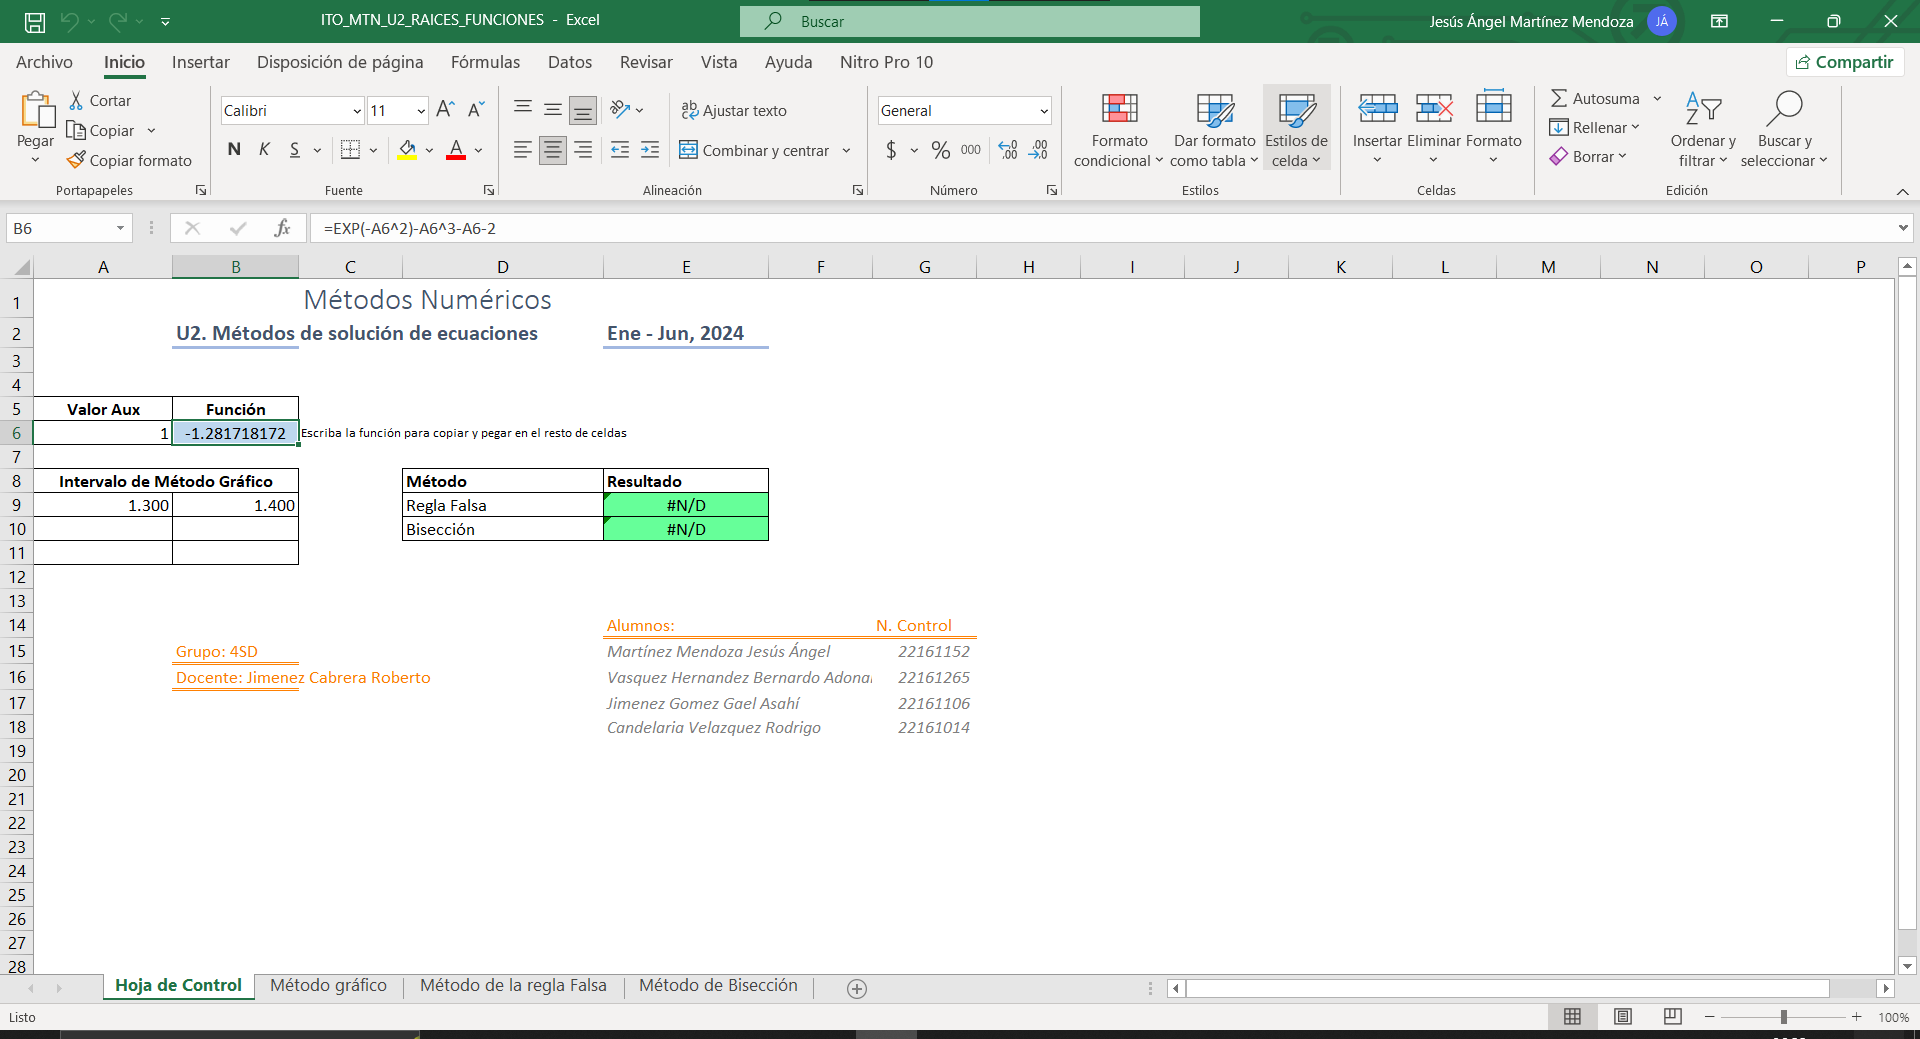Click the increase indent icon
1920x1039 pixels.
650,150
